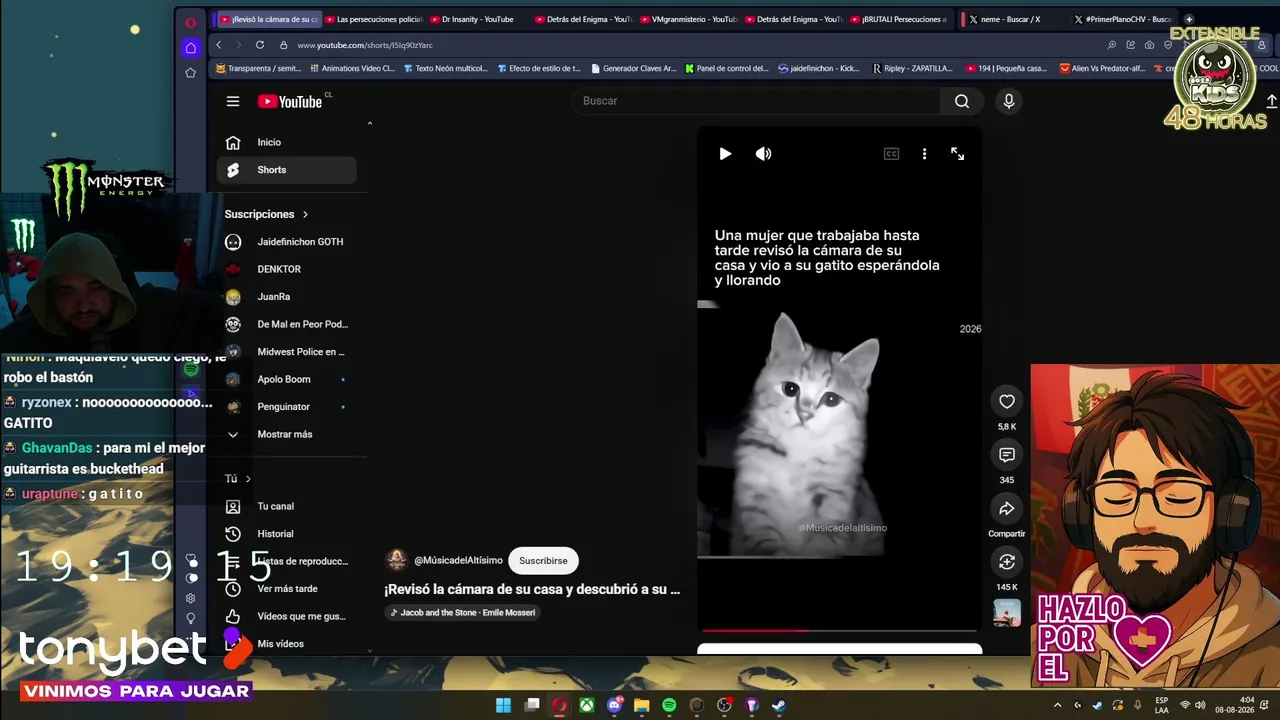Screen dimensions: 1280x720
Task: Enter fullscreen mode for the Short
Action: (x=957, y=154)
